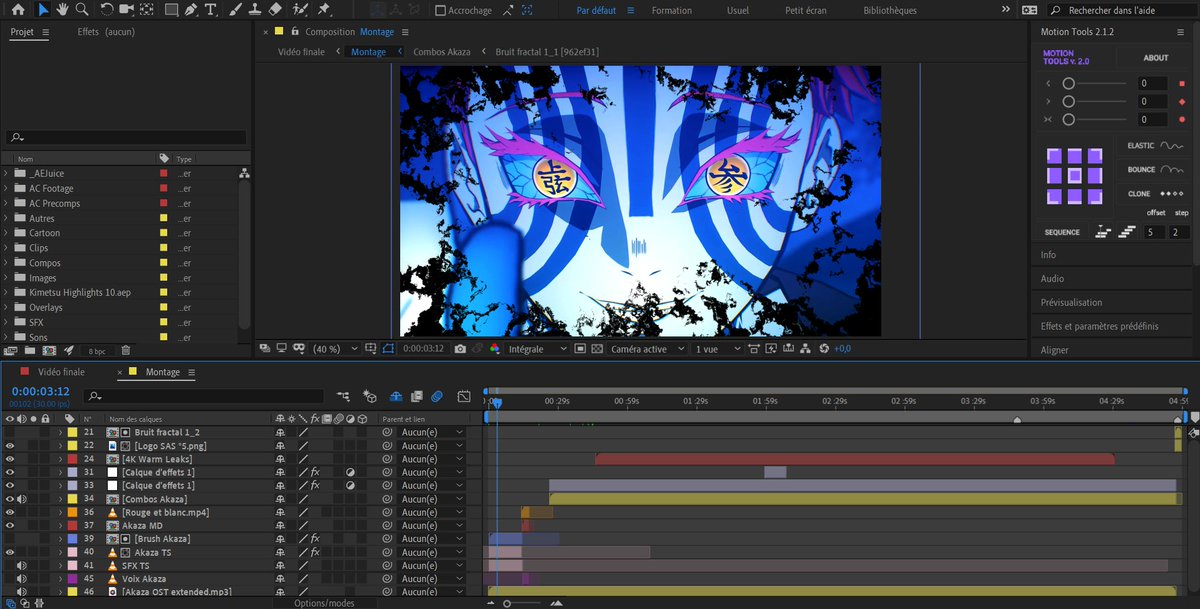The height and width of the screenshot is (609, 1200).
Task: Select the Selection arrow tool
Action: click(43, 10)
